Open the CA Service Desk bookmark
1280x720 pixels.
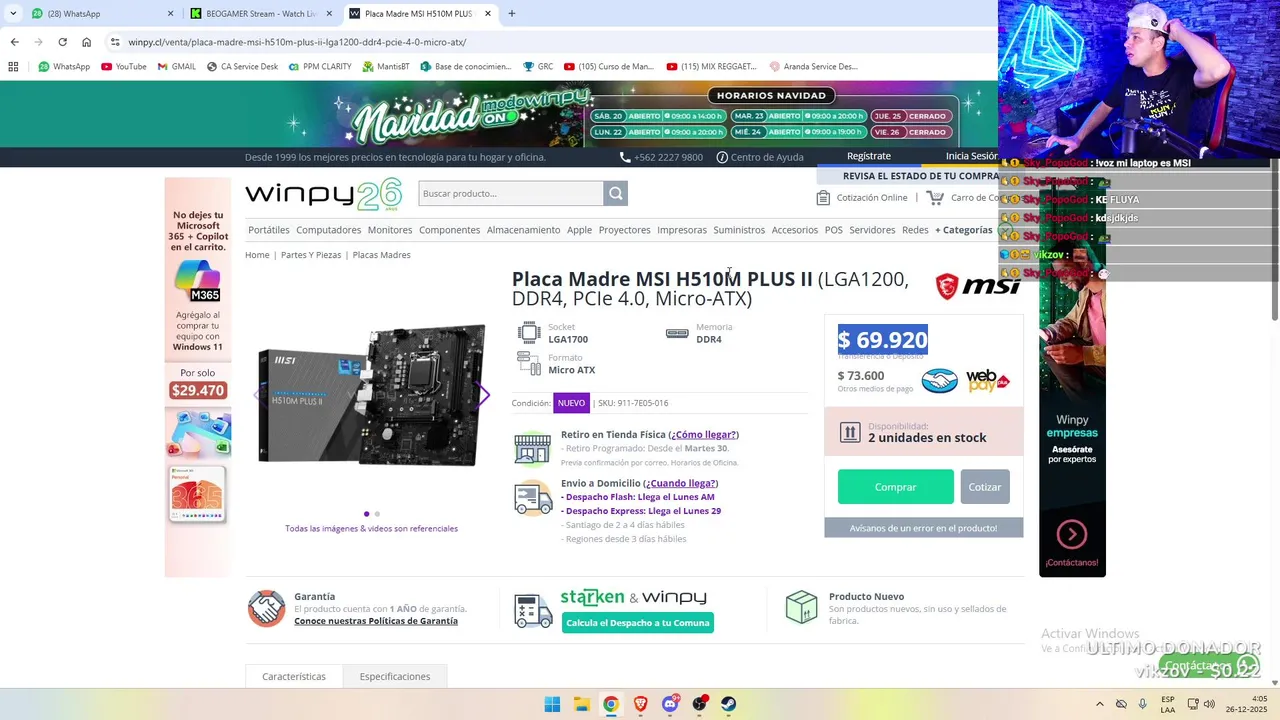point(242,67)
